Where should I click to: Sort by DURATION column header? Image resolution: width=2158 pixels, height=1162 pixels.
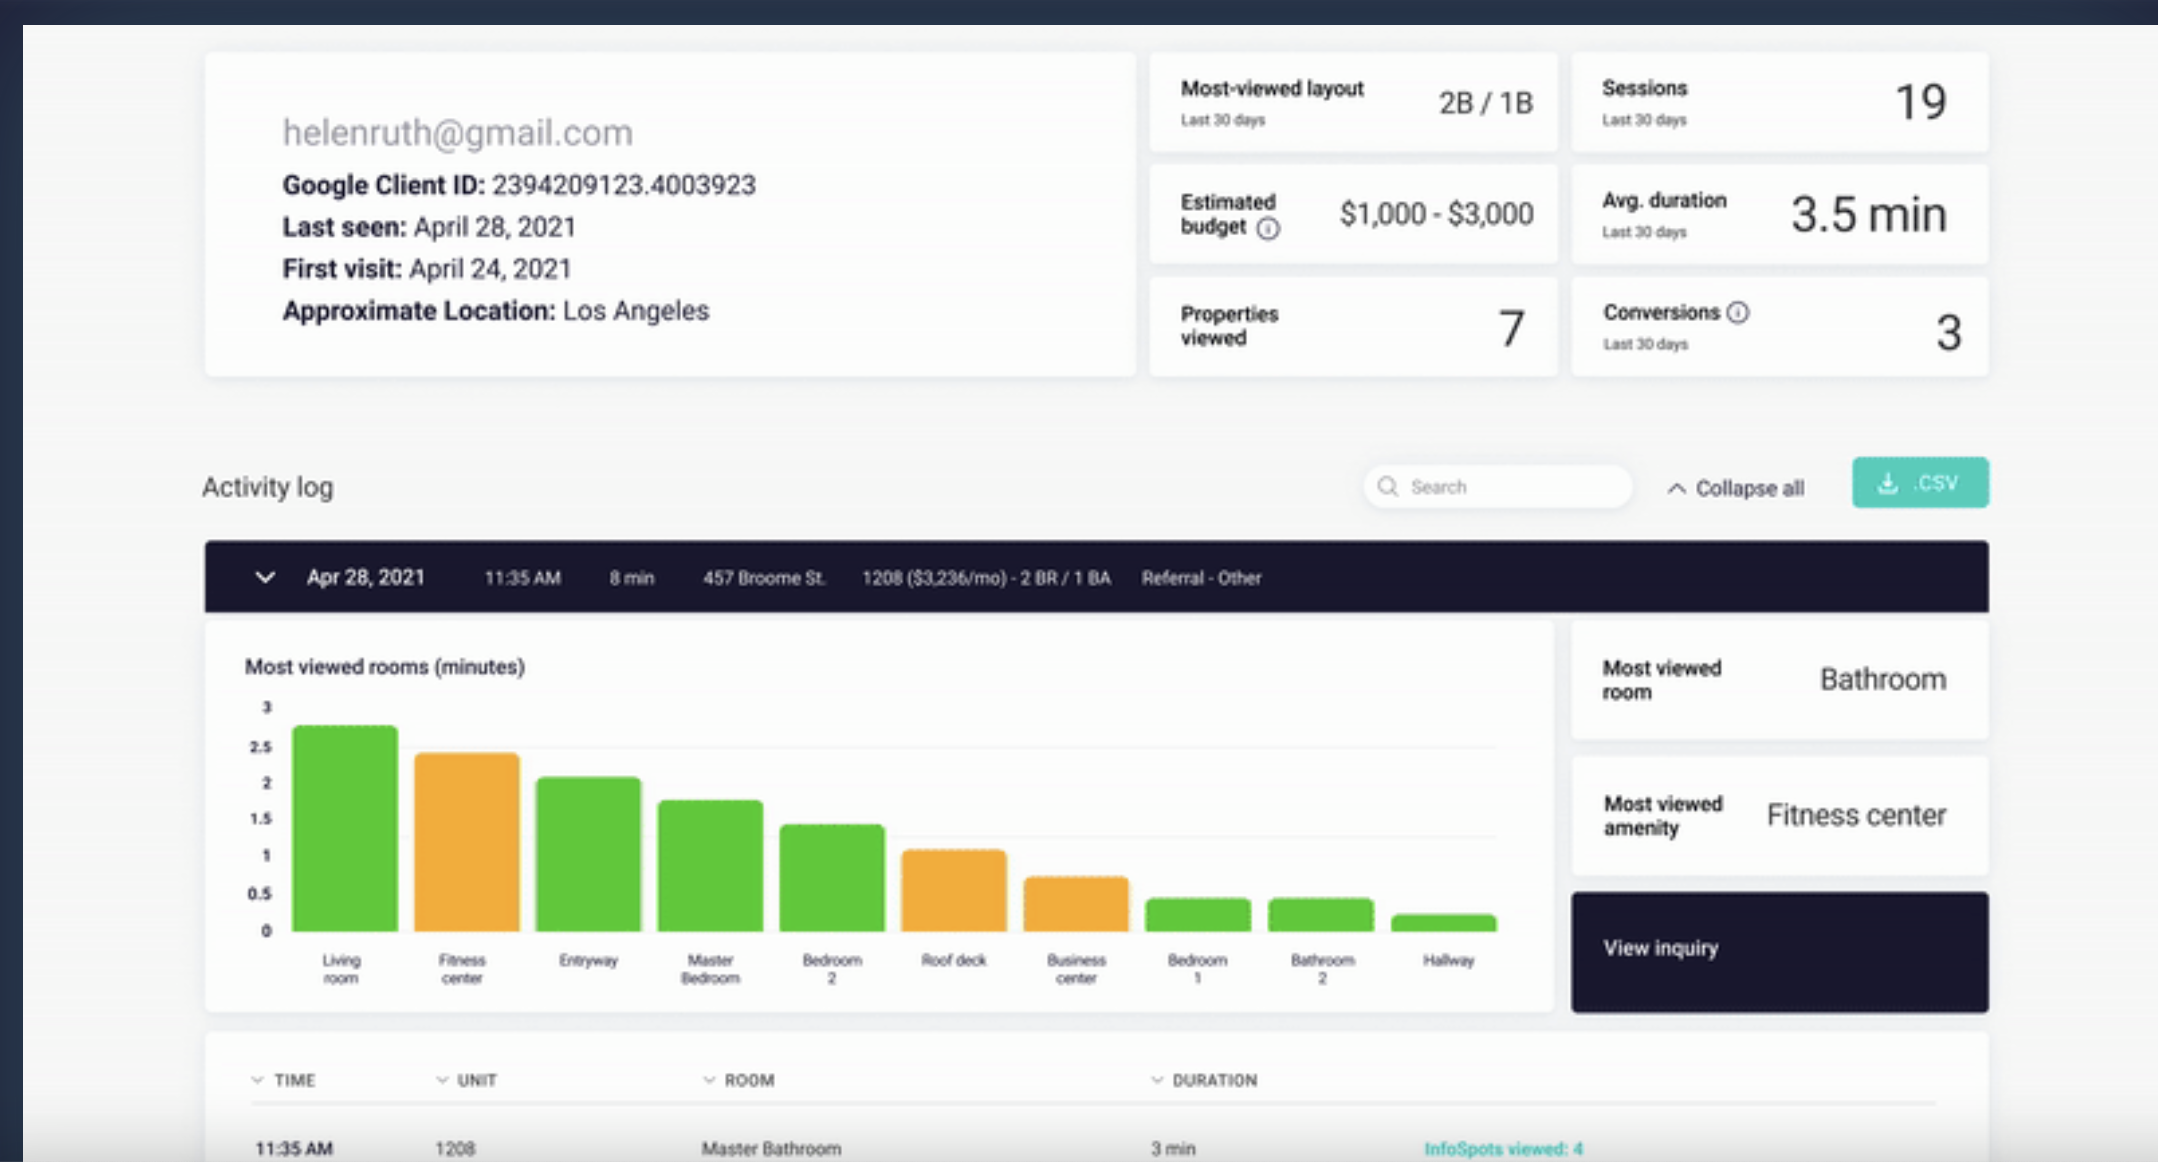coord(1213,1080)
